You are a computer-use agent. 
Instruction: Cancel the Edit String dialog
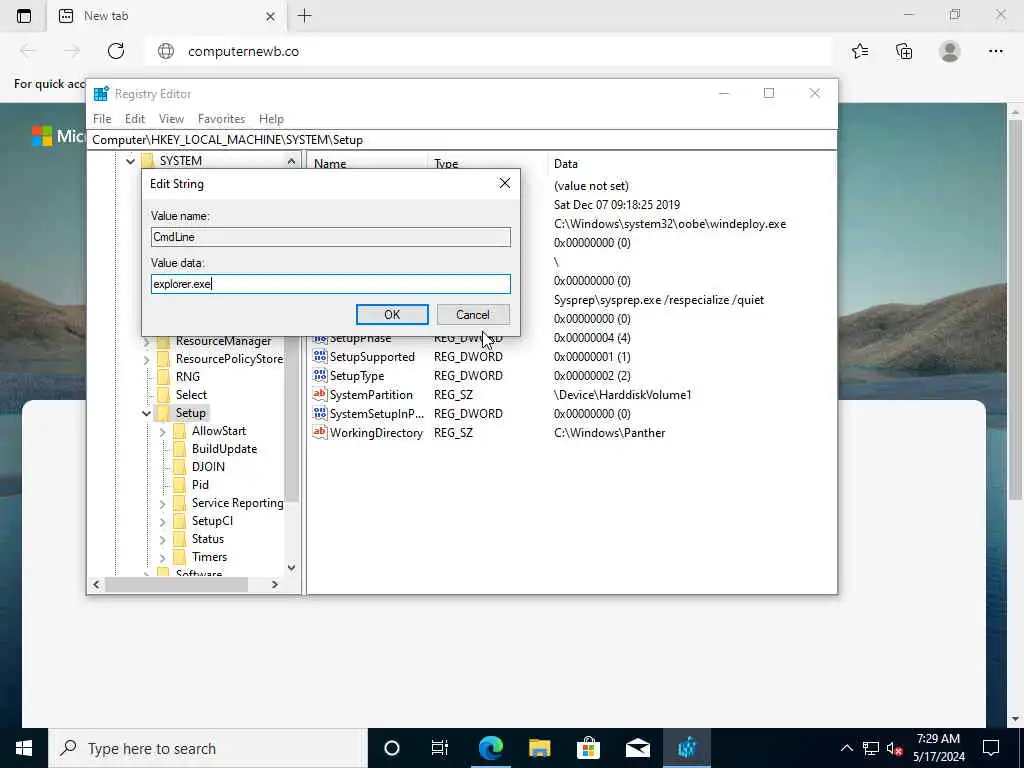(x=473, y=314)
